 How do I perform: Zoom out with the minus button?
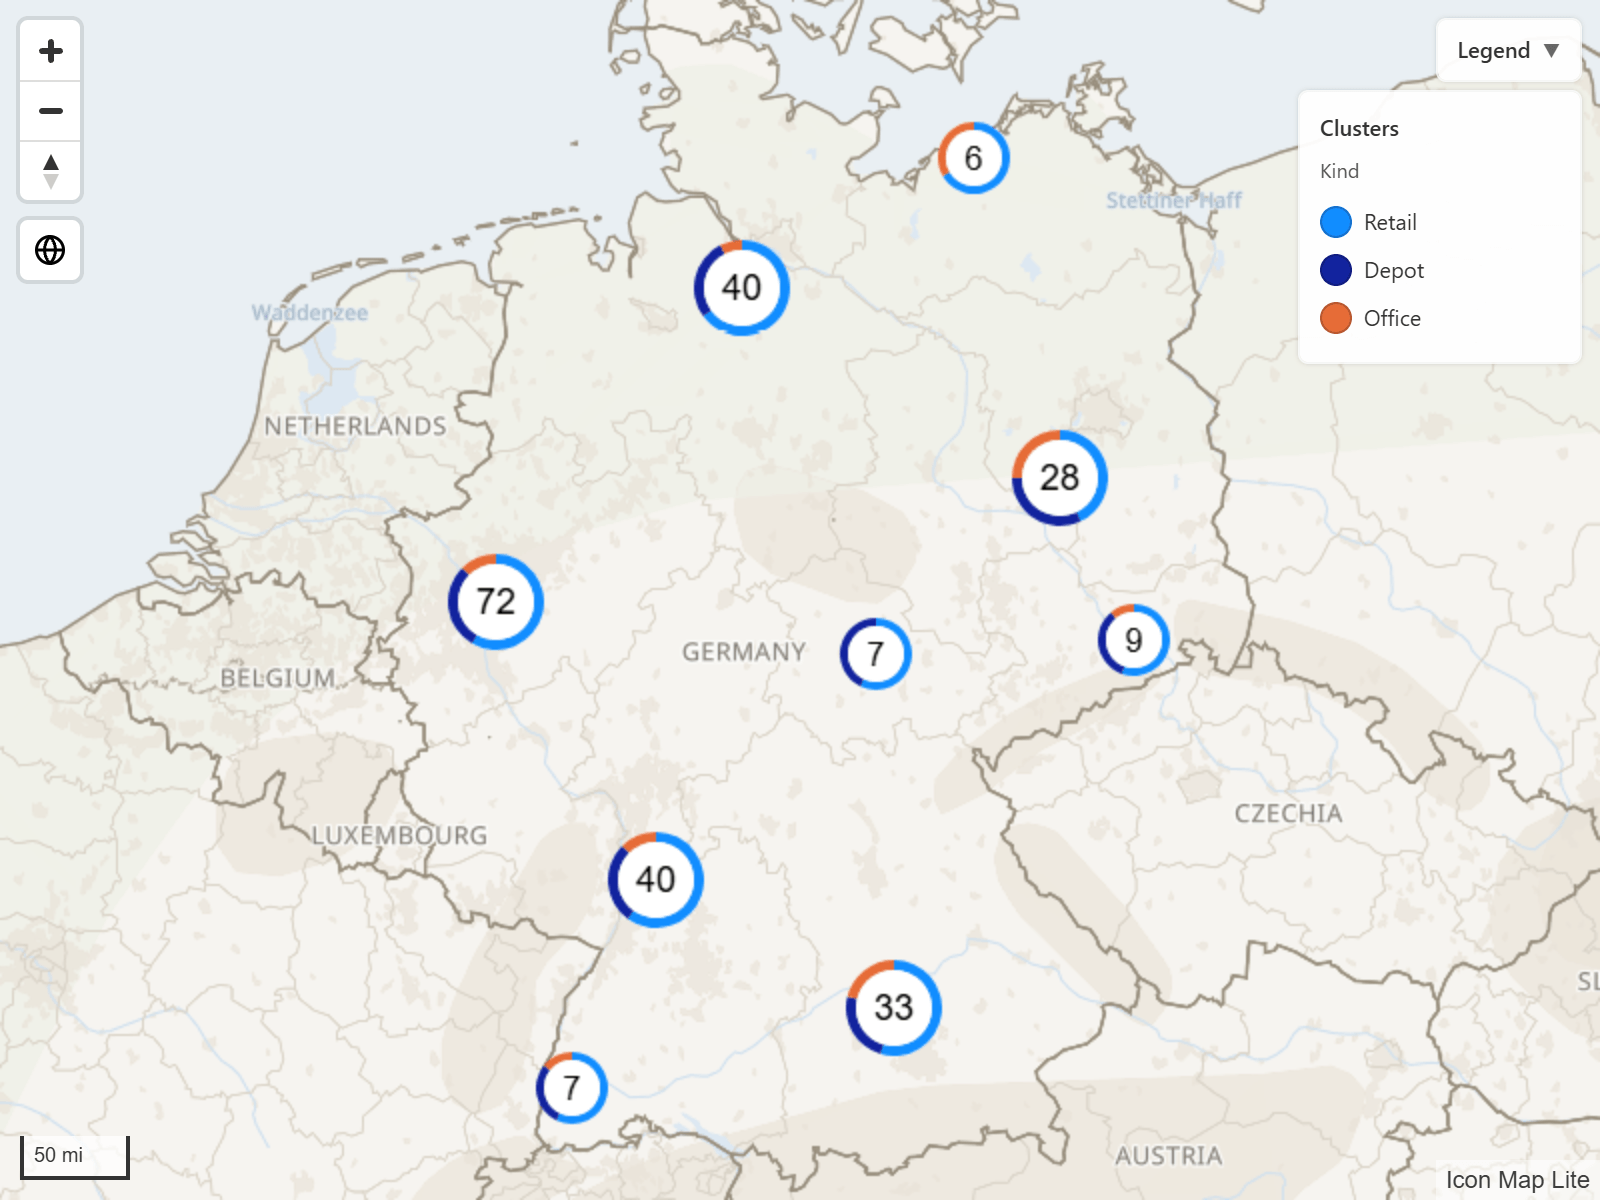tap(50, 111)
